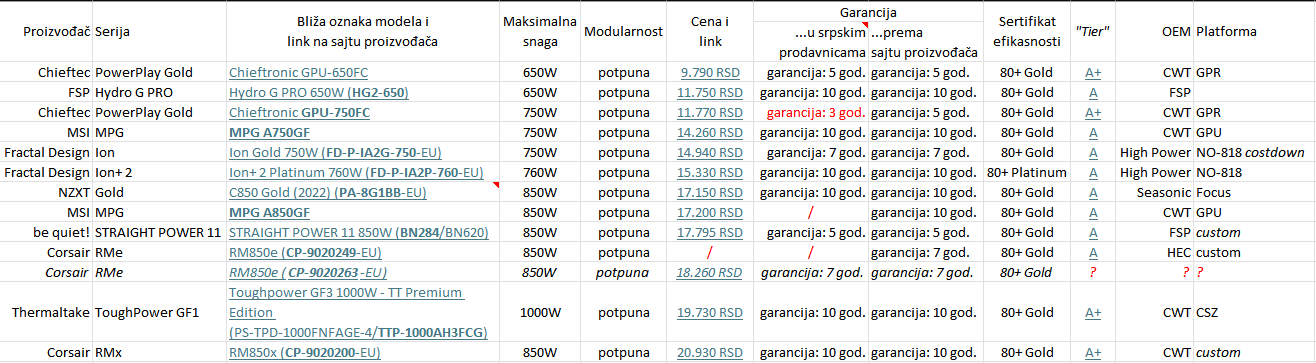This screenshot has width=1316, height=363.
Task: Follow the 20.930 RSD price link
Action: pyautogui.click(x=709, y=353)
